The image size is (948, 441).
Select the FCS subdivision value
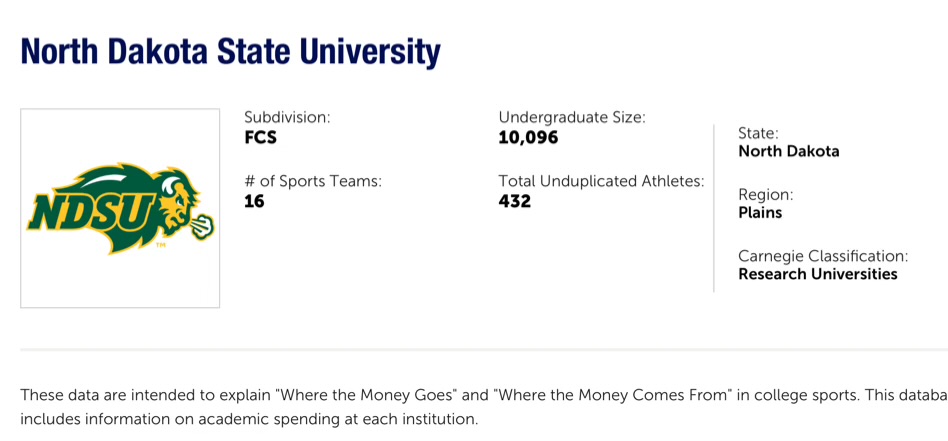[x=261, y=137]
